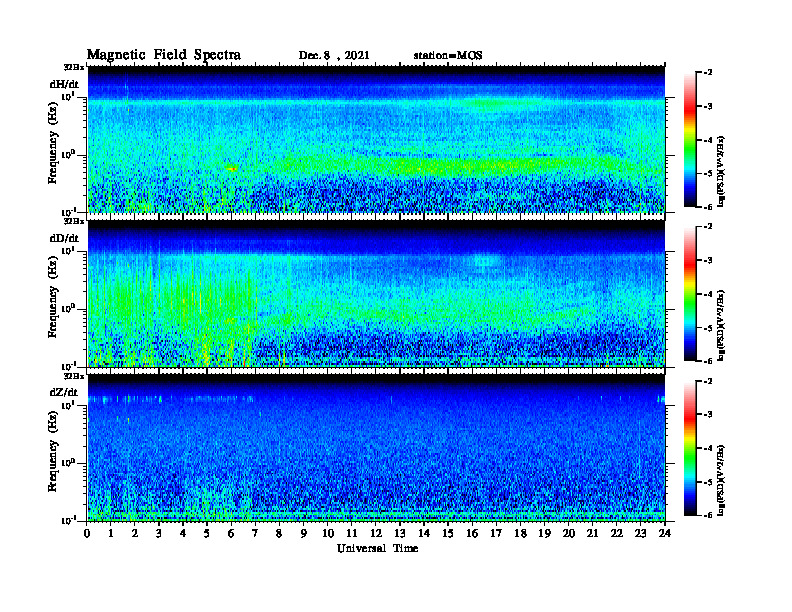
Task: Click the "Magnetic Field Spectra" title
Action: [x=164, y=55]
